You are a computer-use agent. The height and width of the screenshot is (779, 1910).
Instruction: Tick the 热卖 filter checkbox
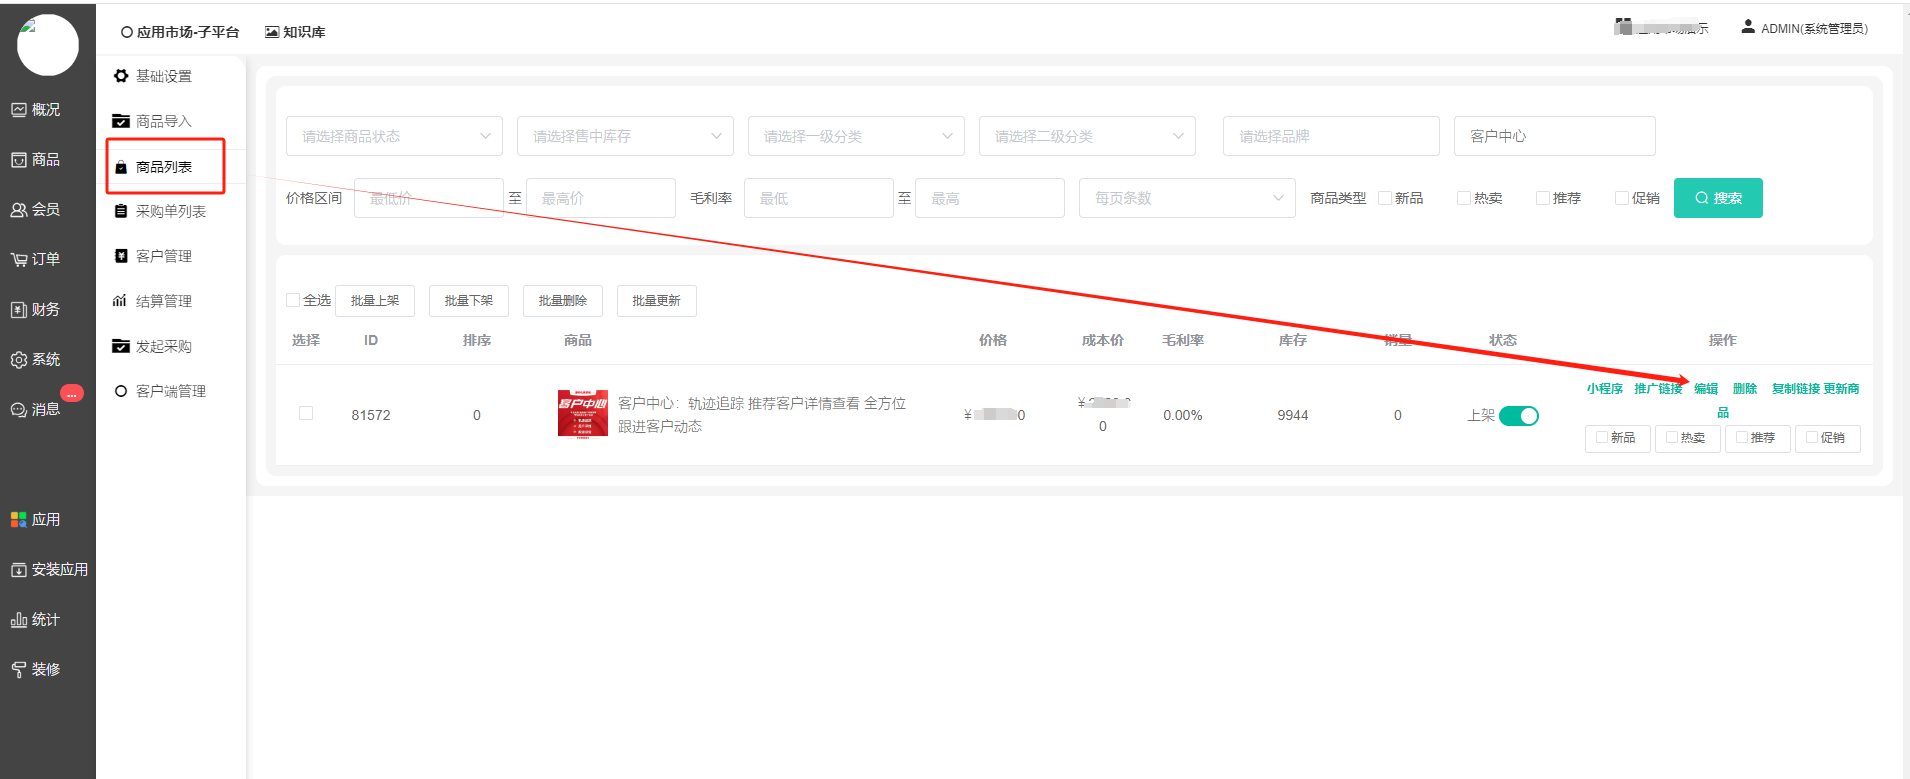pyautogui.click(x=1464, y=198)
